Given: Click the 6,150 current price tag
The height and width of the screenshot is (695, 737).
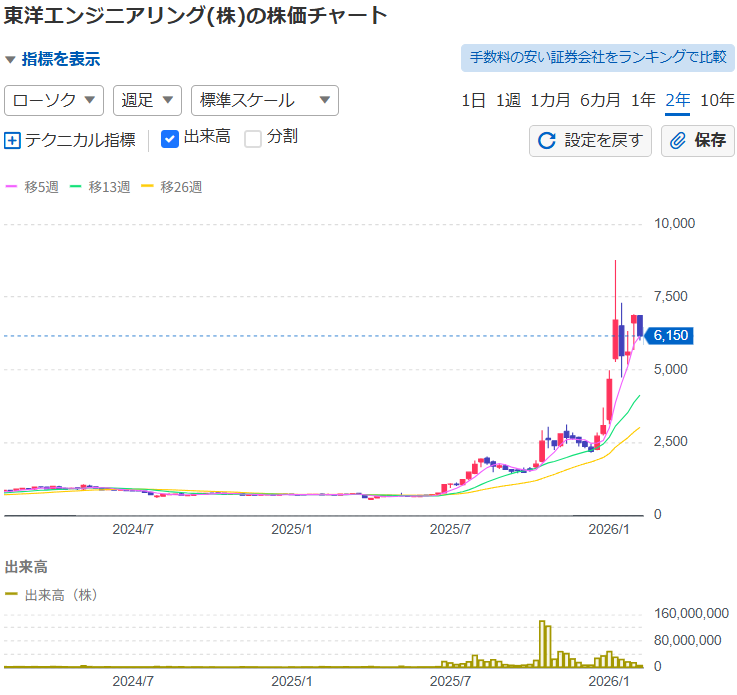Looking at the screenshot, I should click(670, 336).
